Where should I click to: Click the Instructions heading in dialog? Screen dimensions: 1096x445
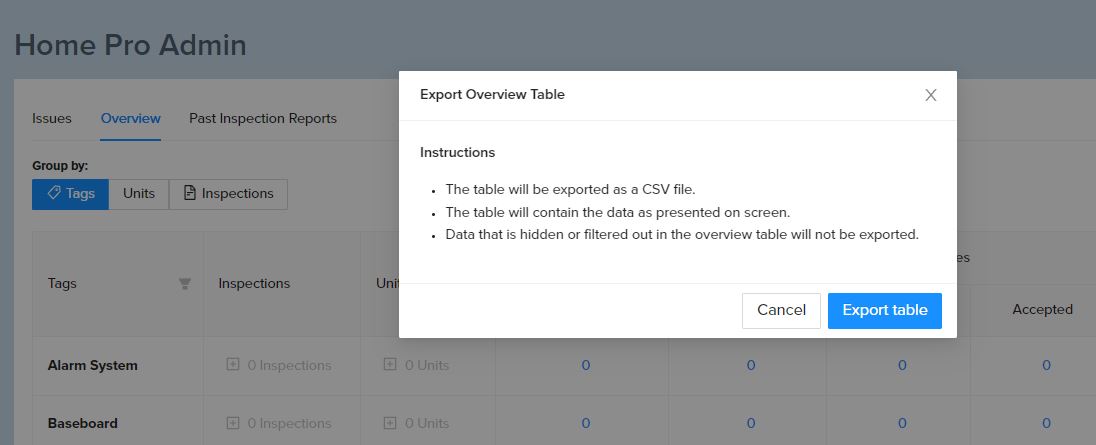tap(457, 152)
